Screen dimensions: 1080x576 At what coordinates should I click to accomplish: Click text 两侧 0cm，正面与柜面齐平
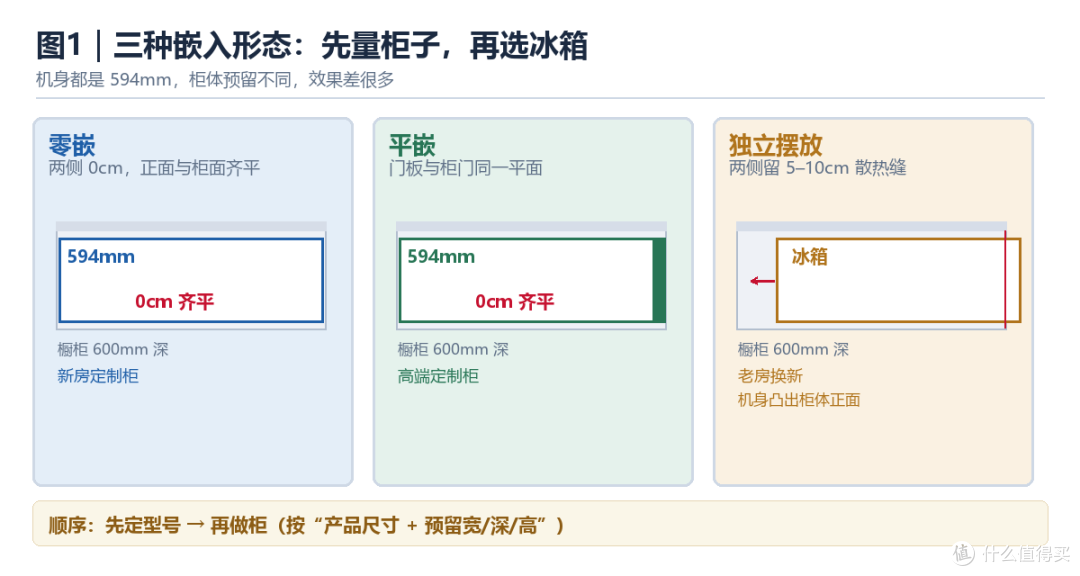[154, 168]
